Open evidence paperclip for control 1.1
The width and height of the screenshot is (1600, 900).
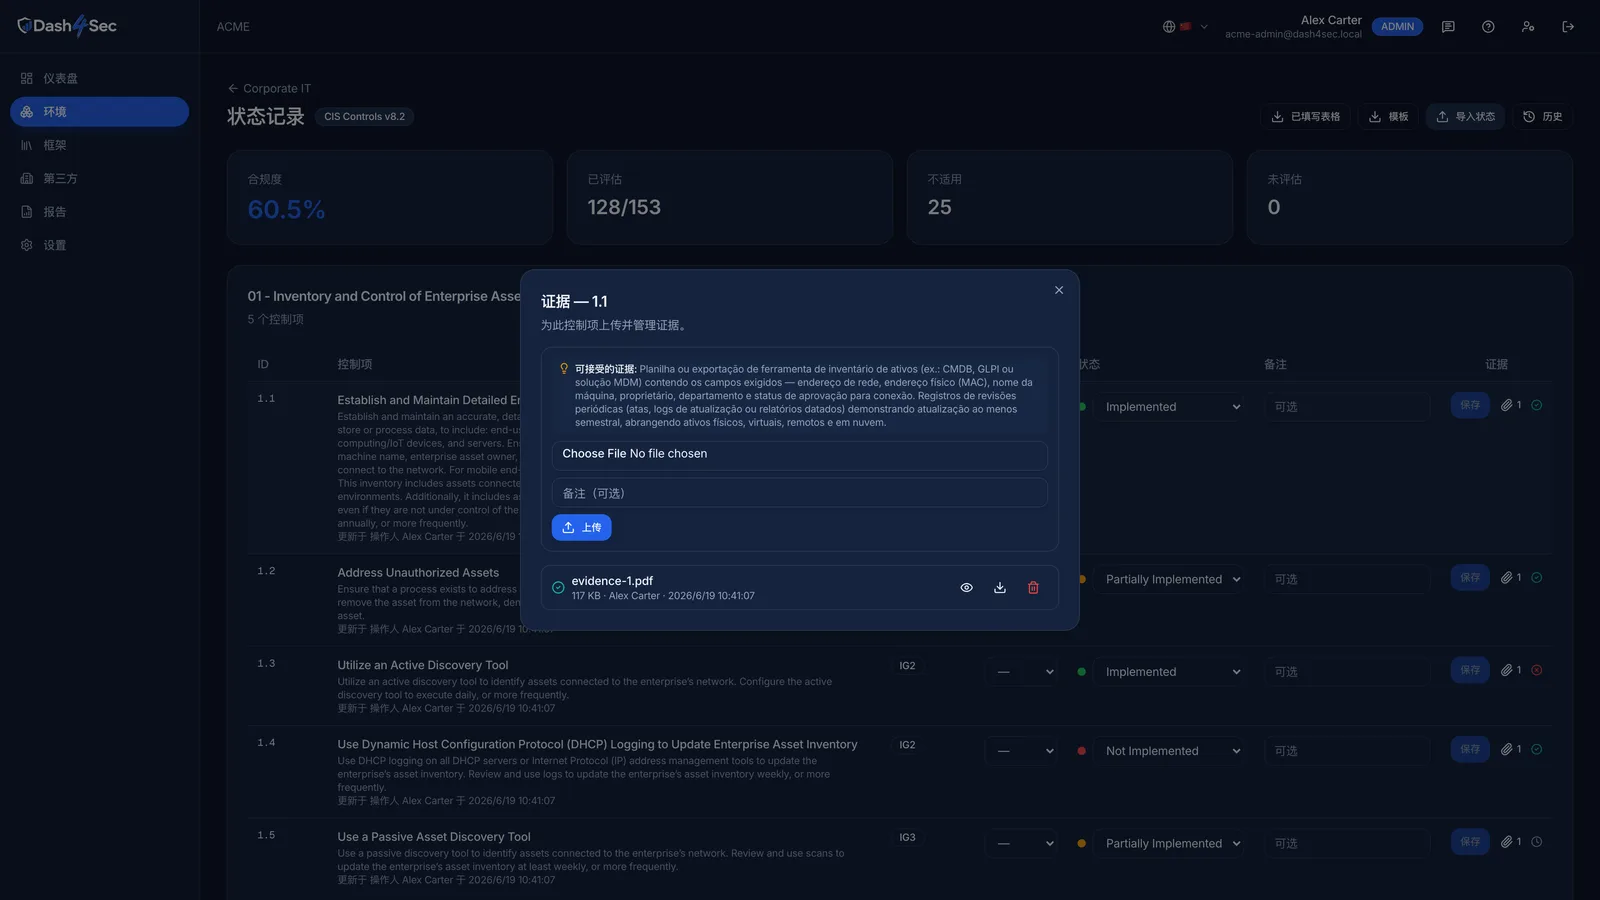(x=1510, y=405)
